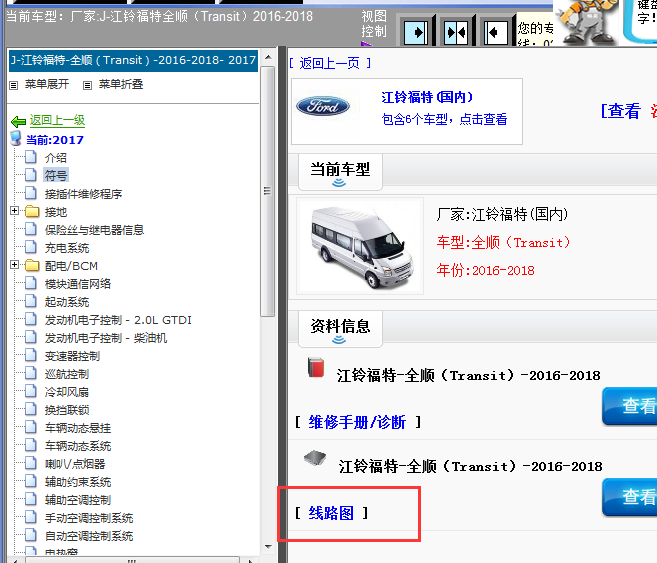Click the green back arrow icon

pyautogui.click(x=18, y=121)
